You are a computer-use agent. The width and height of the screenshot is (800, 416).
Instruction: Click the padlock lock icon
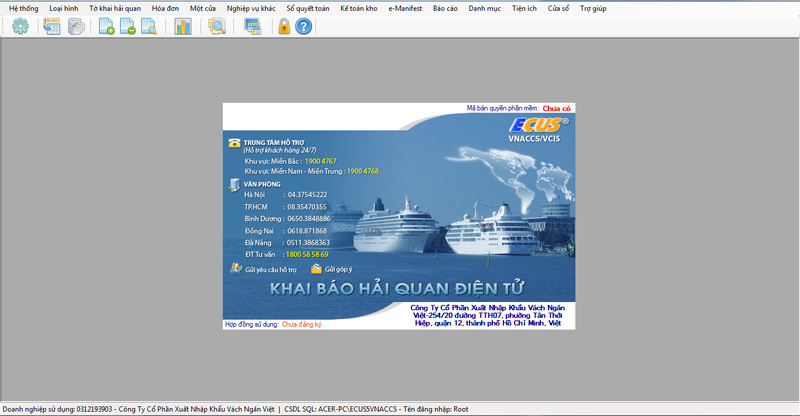click(x=284, y=26)
